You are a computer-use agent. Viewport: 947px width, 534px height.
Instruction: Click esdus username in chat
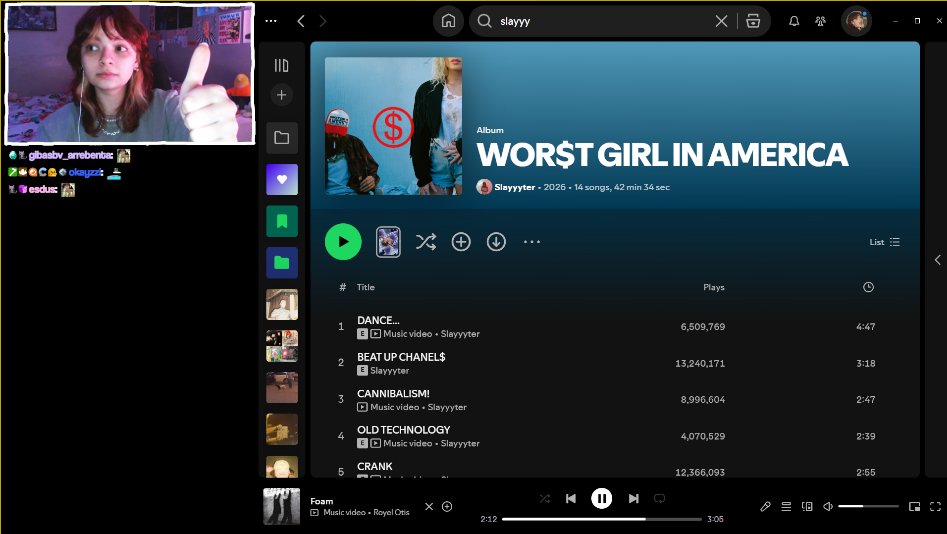pyautogui.click(x=43, y=189)
